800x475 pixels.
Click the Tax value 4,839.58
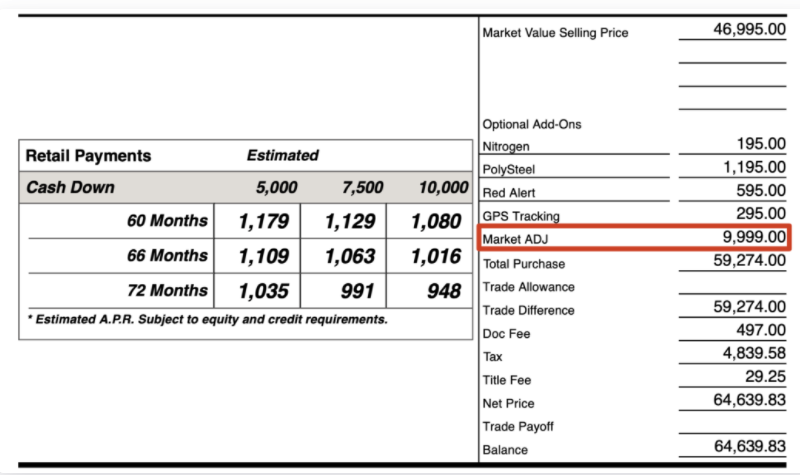tap(754, 353)
